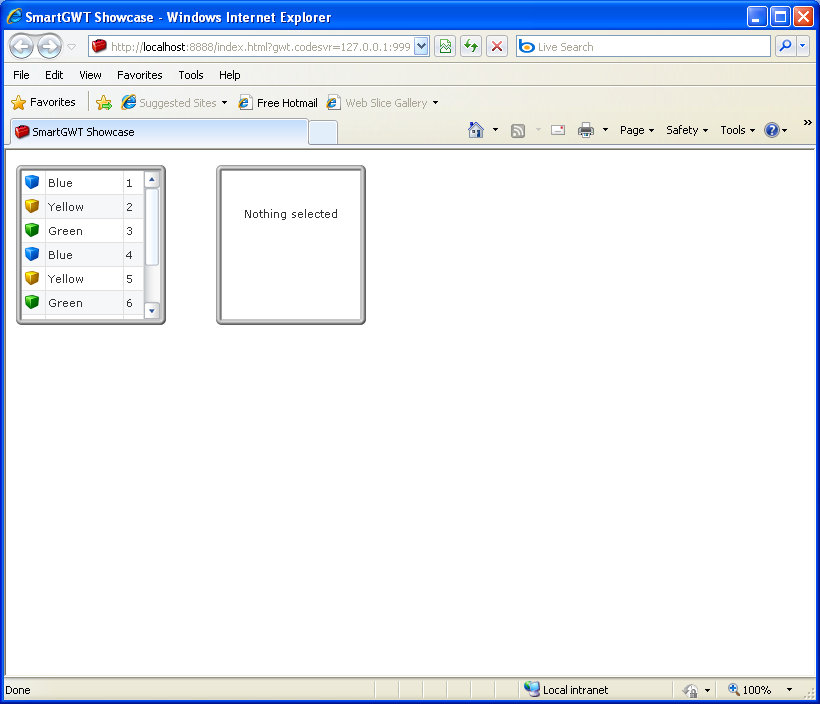
Task: Open the Web Slice Gallery link
Action: pyautogui.click(x=383, y=103)
